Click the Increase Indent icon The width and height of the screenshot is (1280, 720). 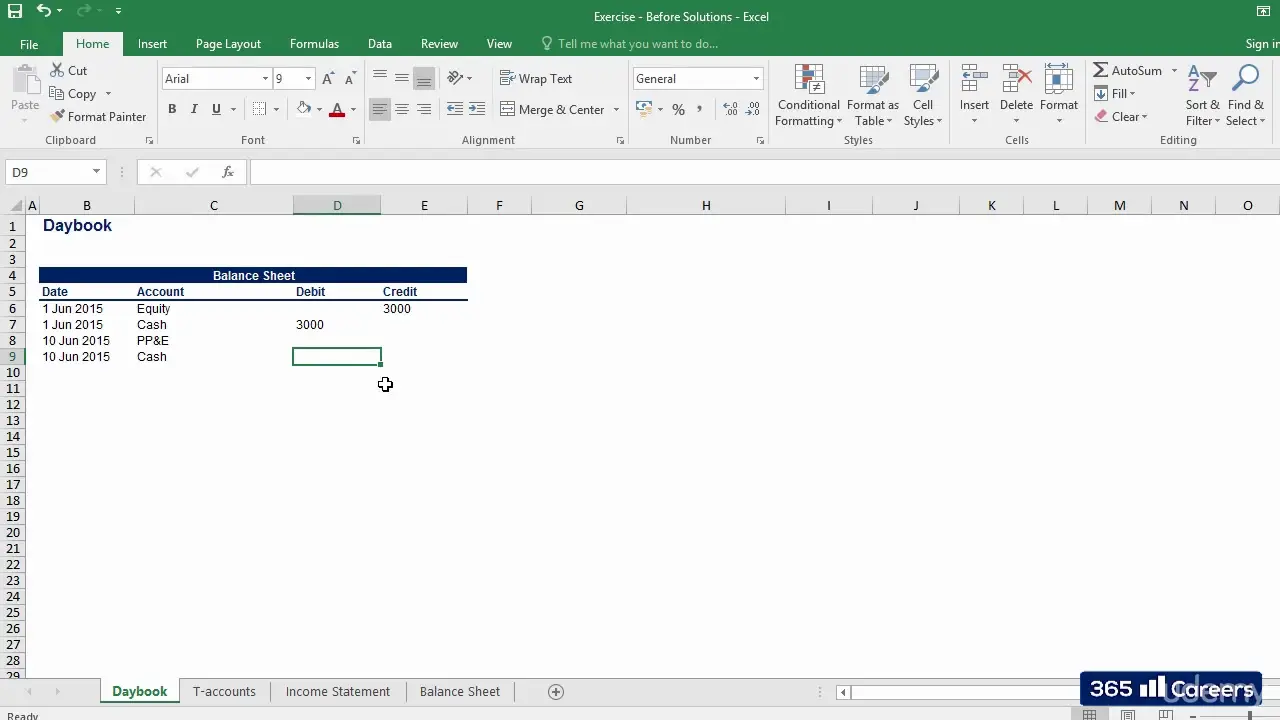coord(477,109)
